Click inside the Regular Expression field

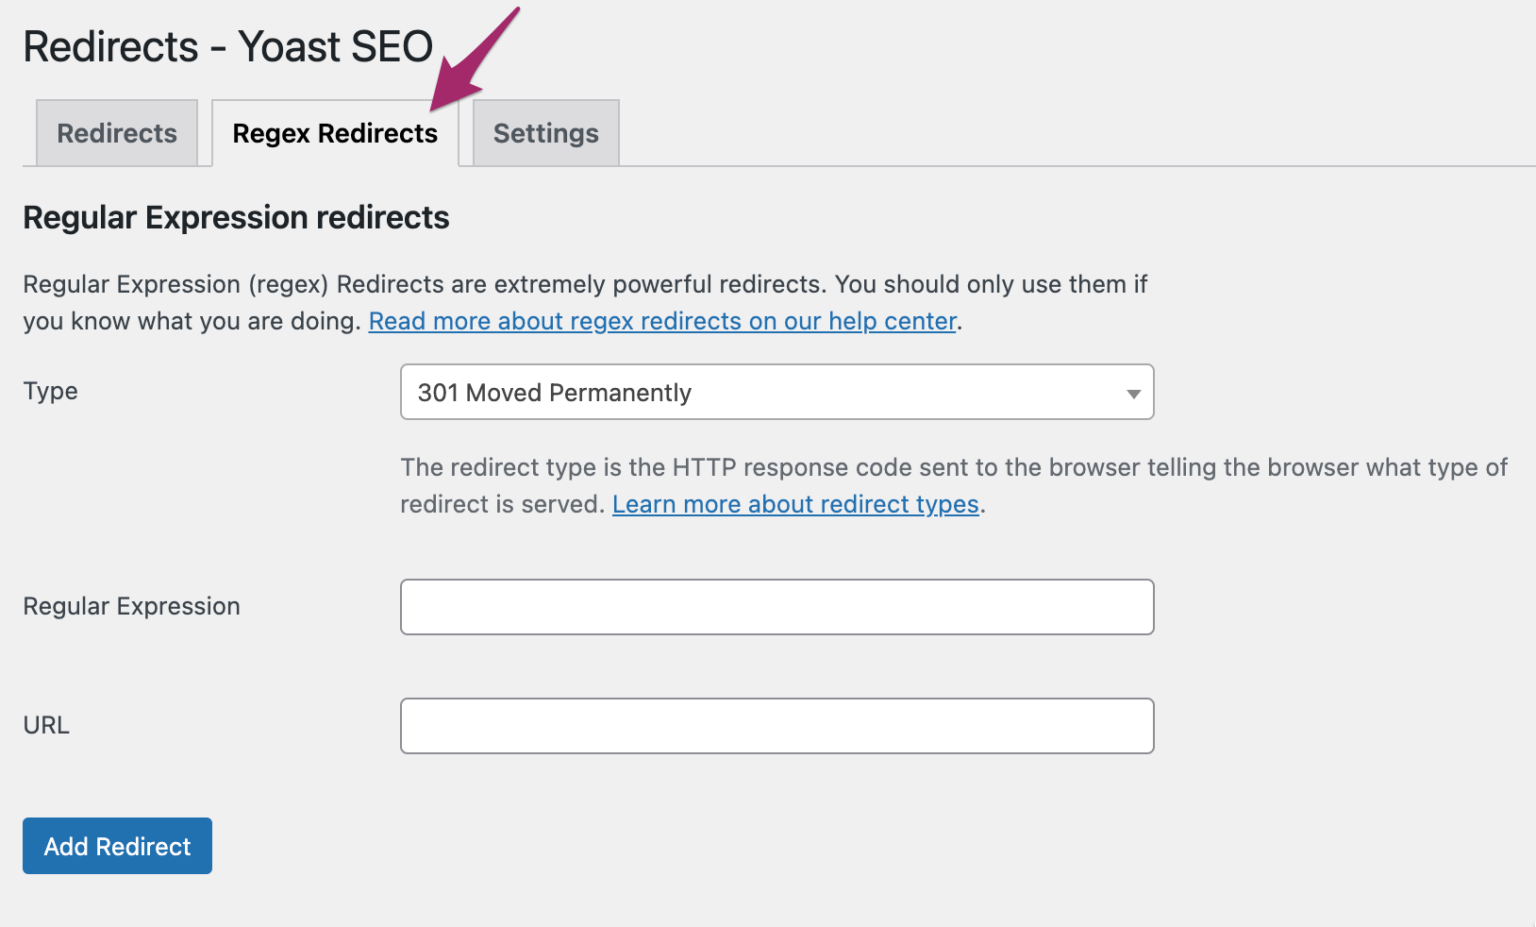pyautogui.click(x=777, y=606)
